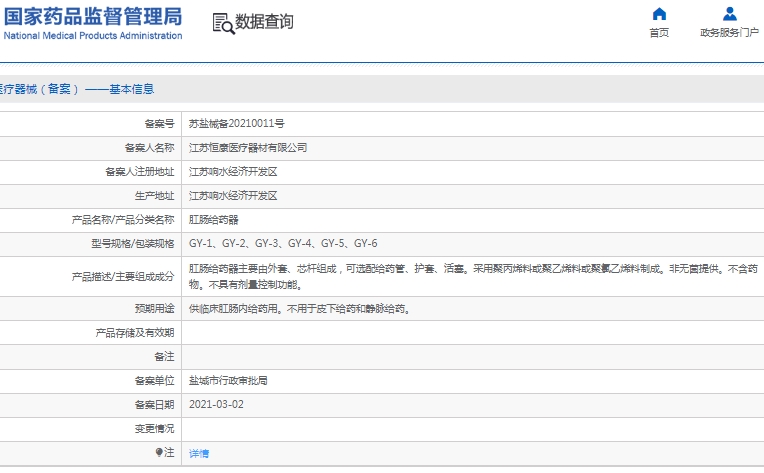The image size is (764, 473).
Task: Click the 备案号 row label
Action: 159,124
